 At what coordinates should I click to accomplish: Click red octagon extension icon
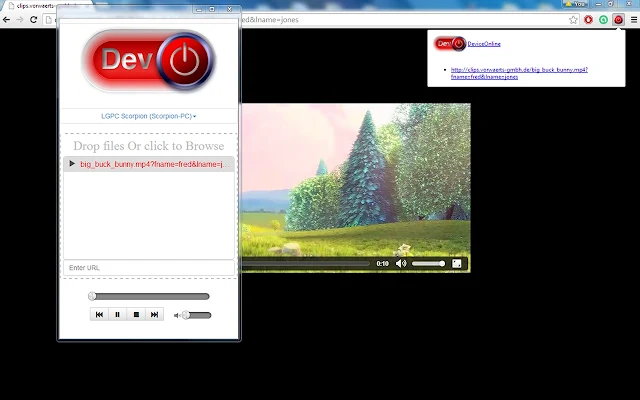pos(589,20)
